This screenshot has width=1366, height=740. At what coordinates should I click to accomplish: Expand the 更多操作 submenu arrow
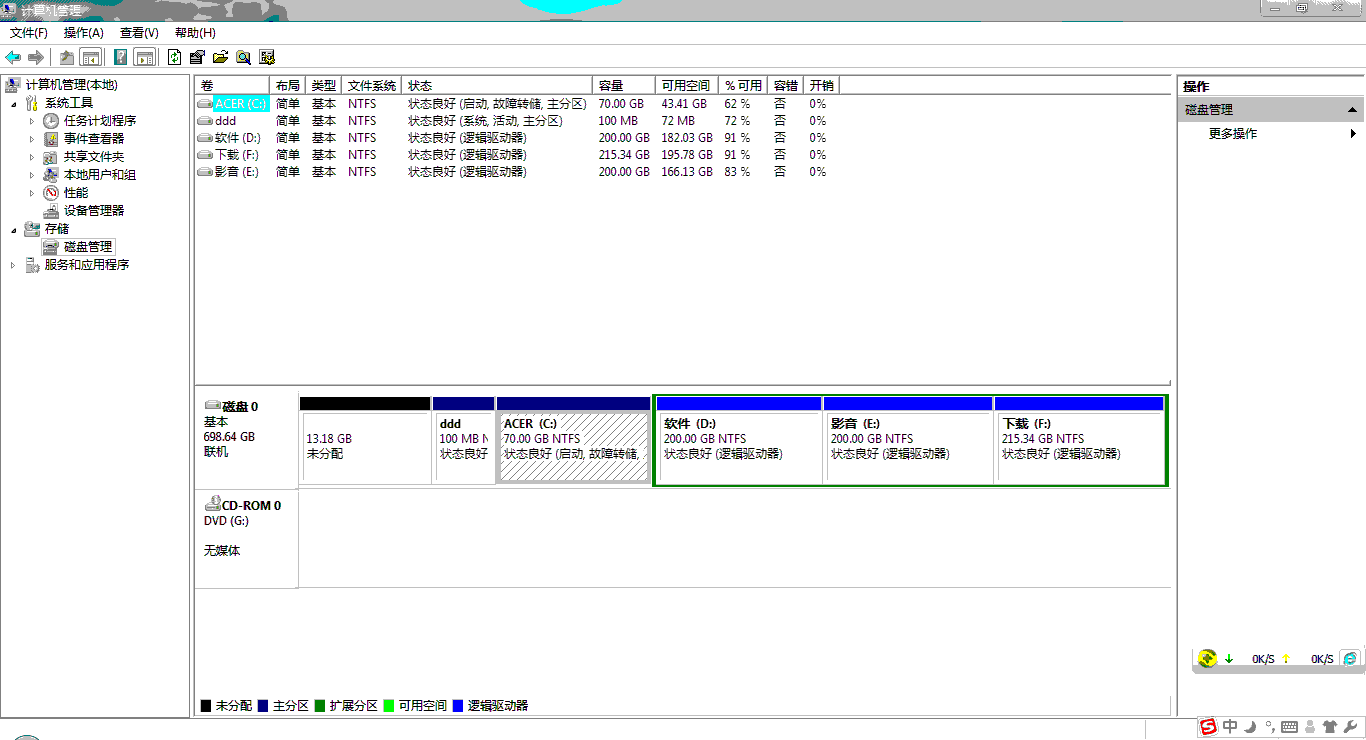coord(1354,134)
